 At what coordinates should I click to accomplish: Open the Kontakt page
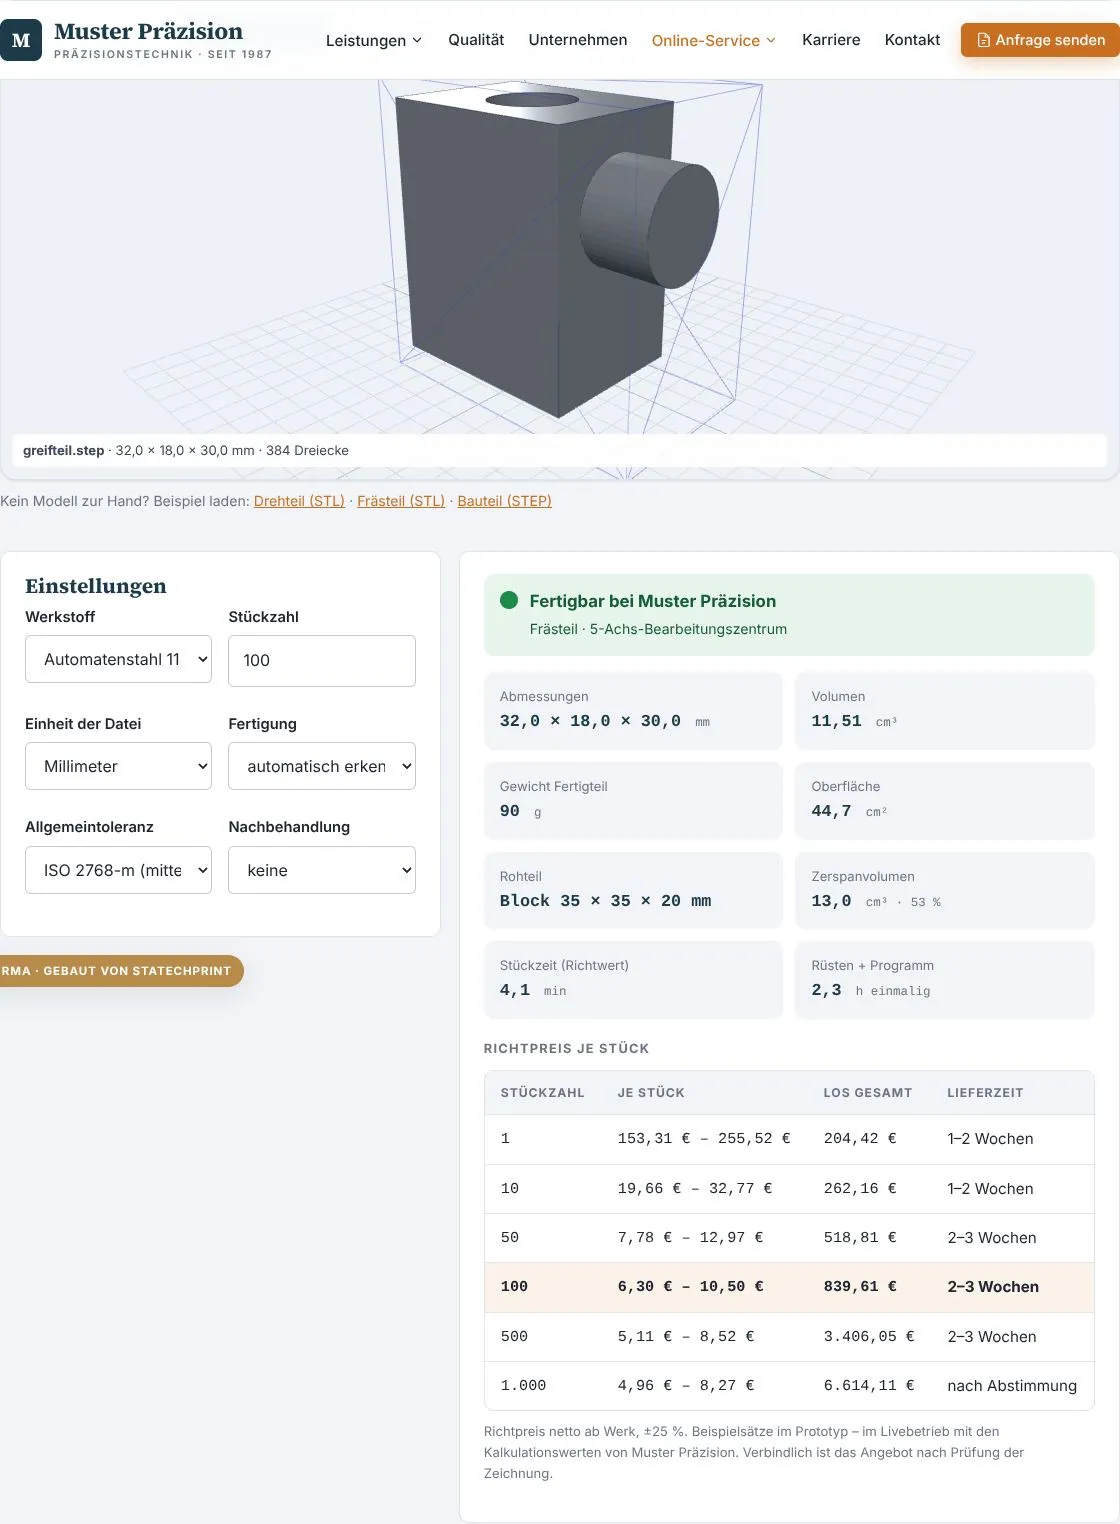click(x=912, y=40)
